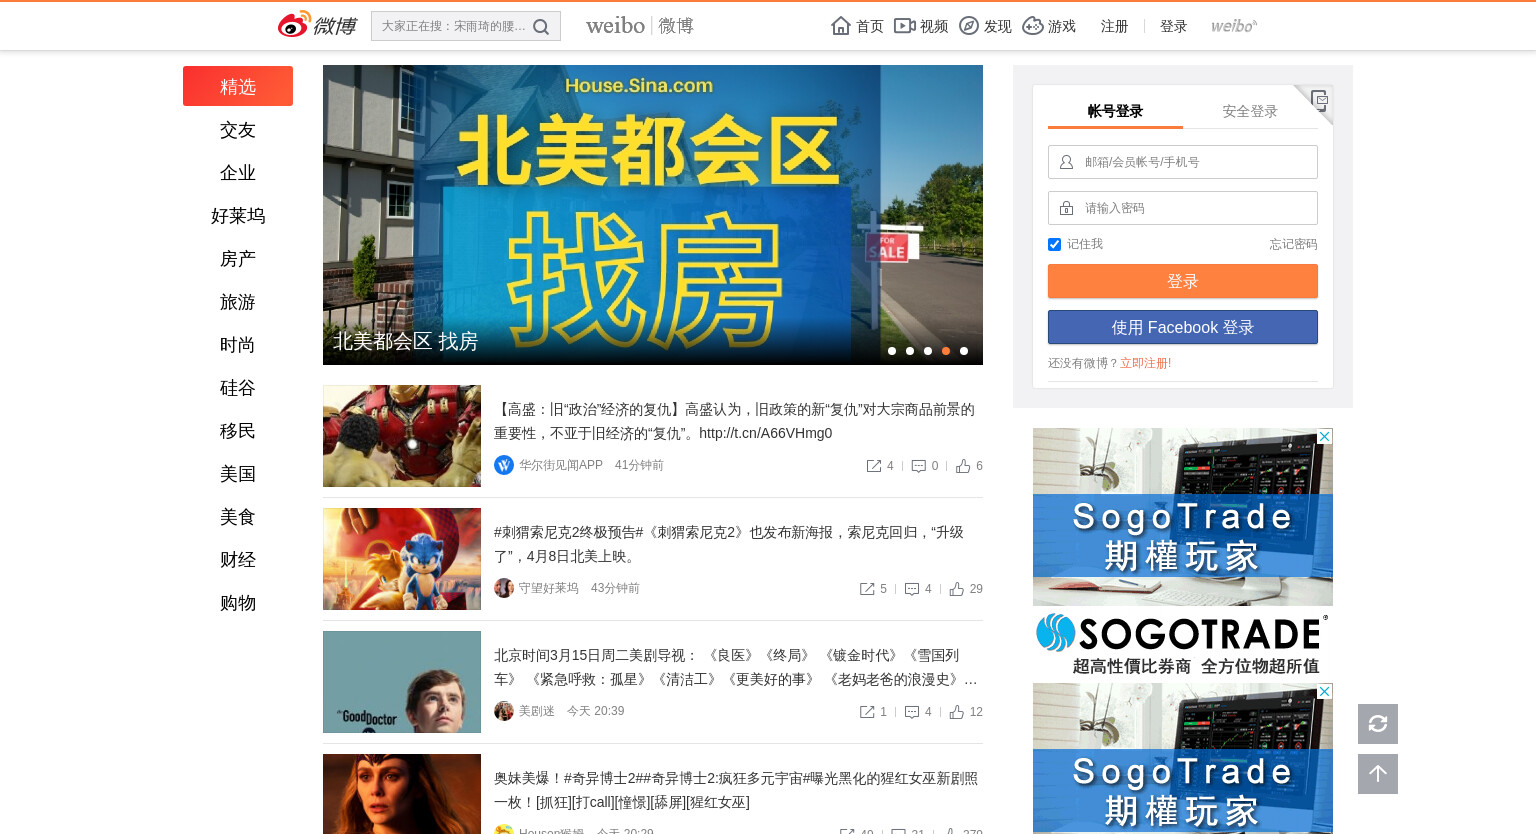This screenshot has width=1536, height=834.
Task: Switch to 帐号登录 tab
Action: (x=1115, y=111)
